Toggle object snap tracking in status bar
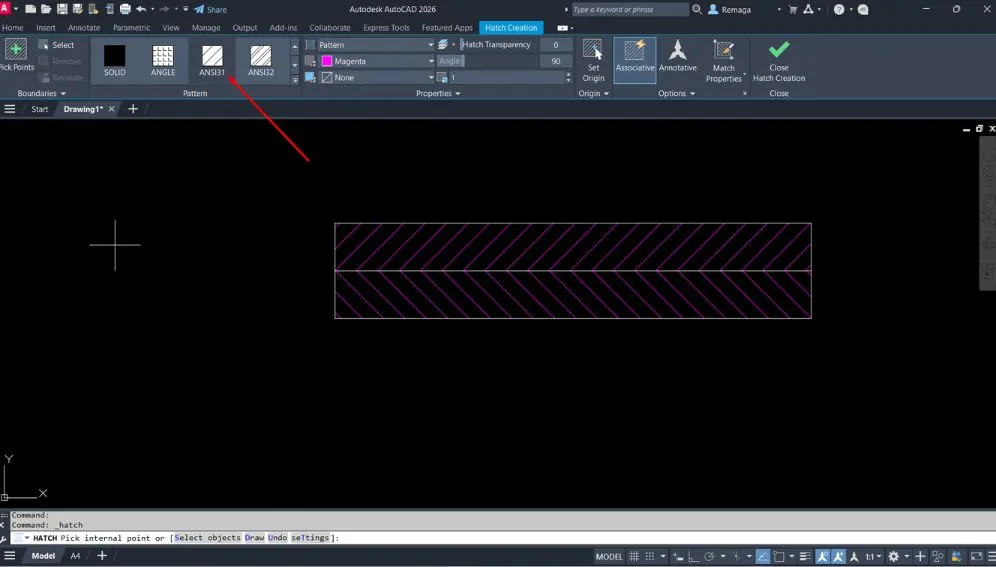The height and width of the screenshot is (567, 996). (x=763, y=557)
